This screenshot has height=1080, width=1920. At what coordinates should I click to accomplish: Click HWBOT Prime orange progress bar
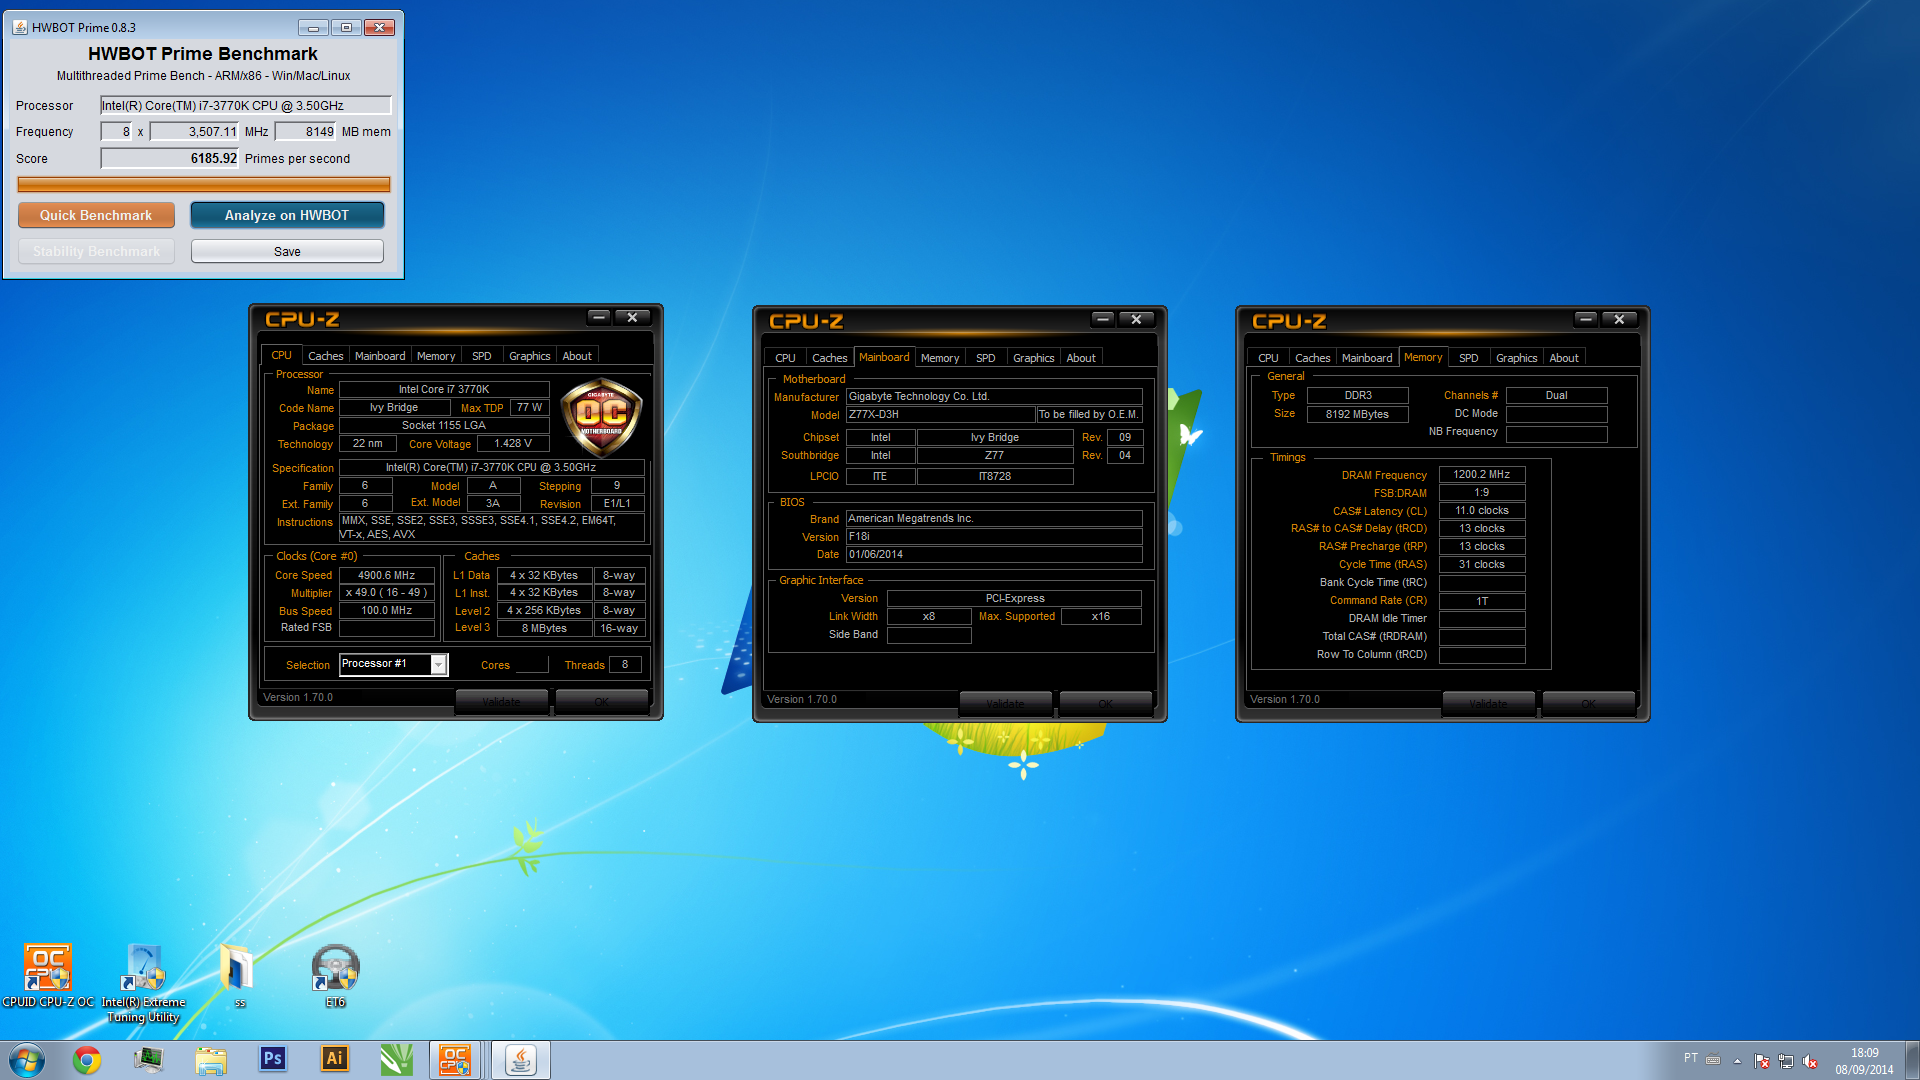[204, 184]
